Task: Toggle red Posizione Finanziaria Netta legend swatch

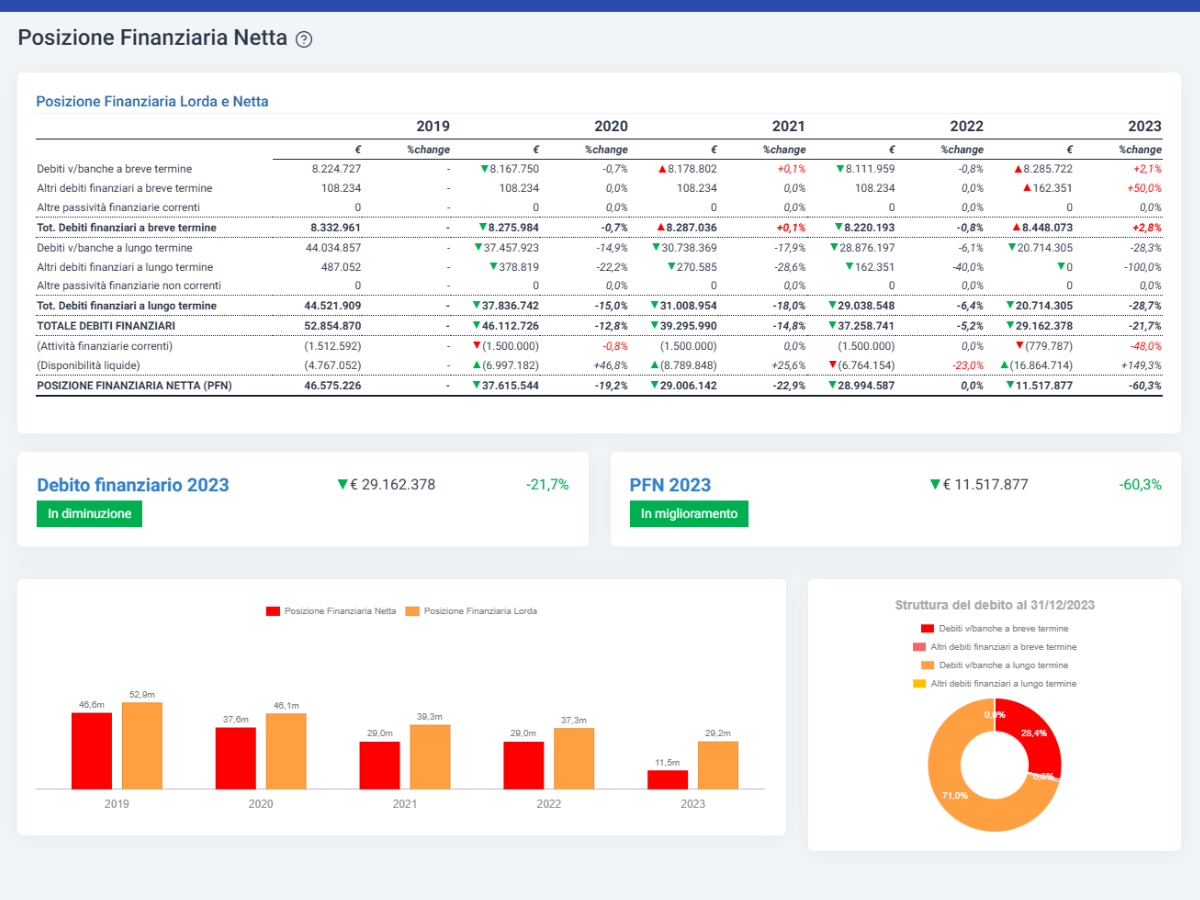Action: [x=272, y=610]
